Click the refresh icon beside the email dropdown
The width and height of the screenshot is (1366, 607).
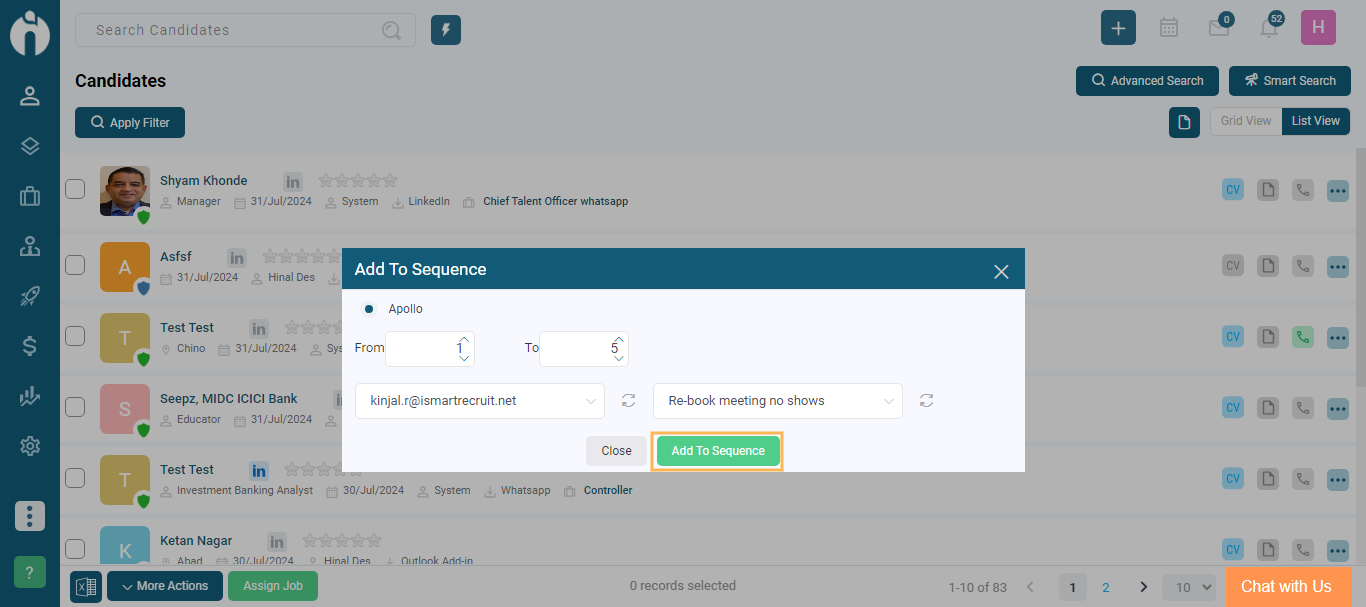[x=628, y=401]
